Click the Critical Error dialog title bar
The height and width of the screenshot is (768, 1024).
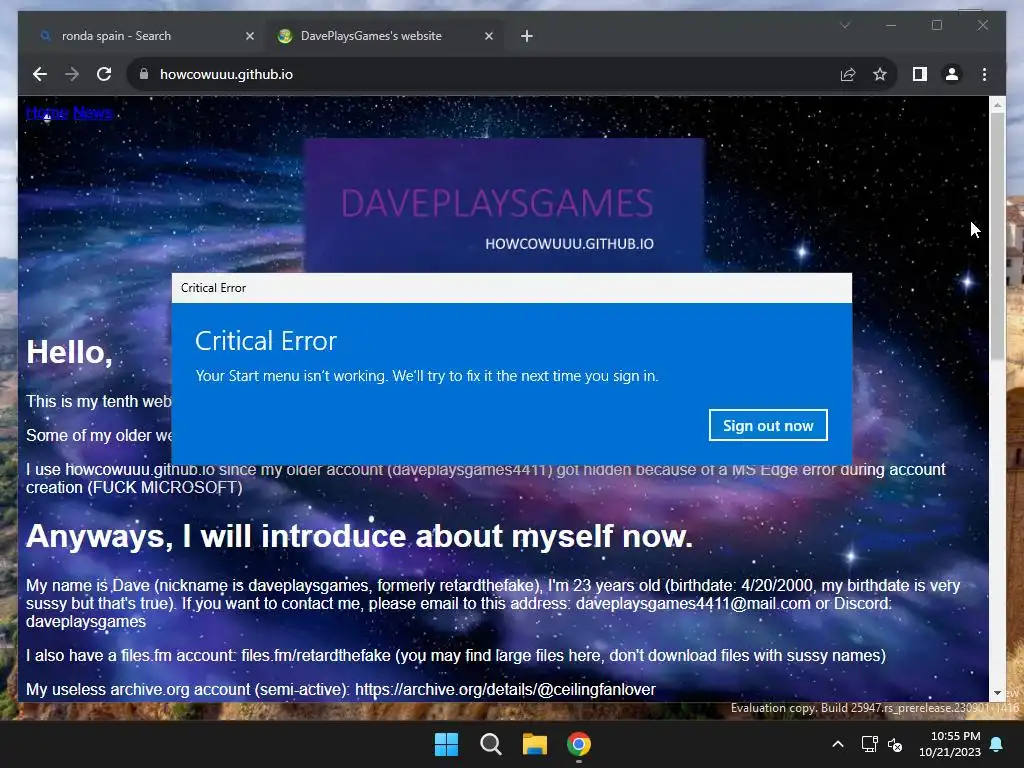pos(511,288)
